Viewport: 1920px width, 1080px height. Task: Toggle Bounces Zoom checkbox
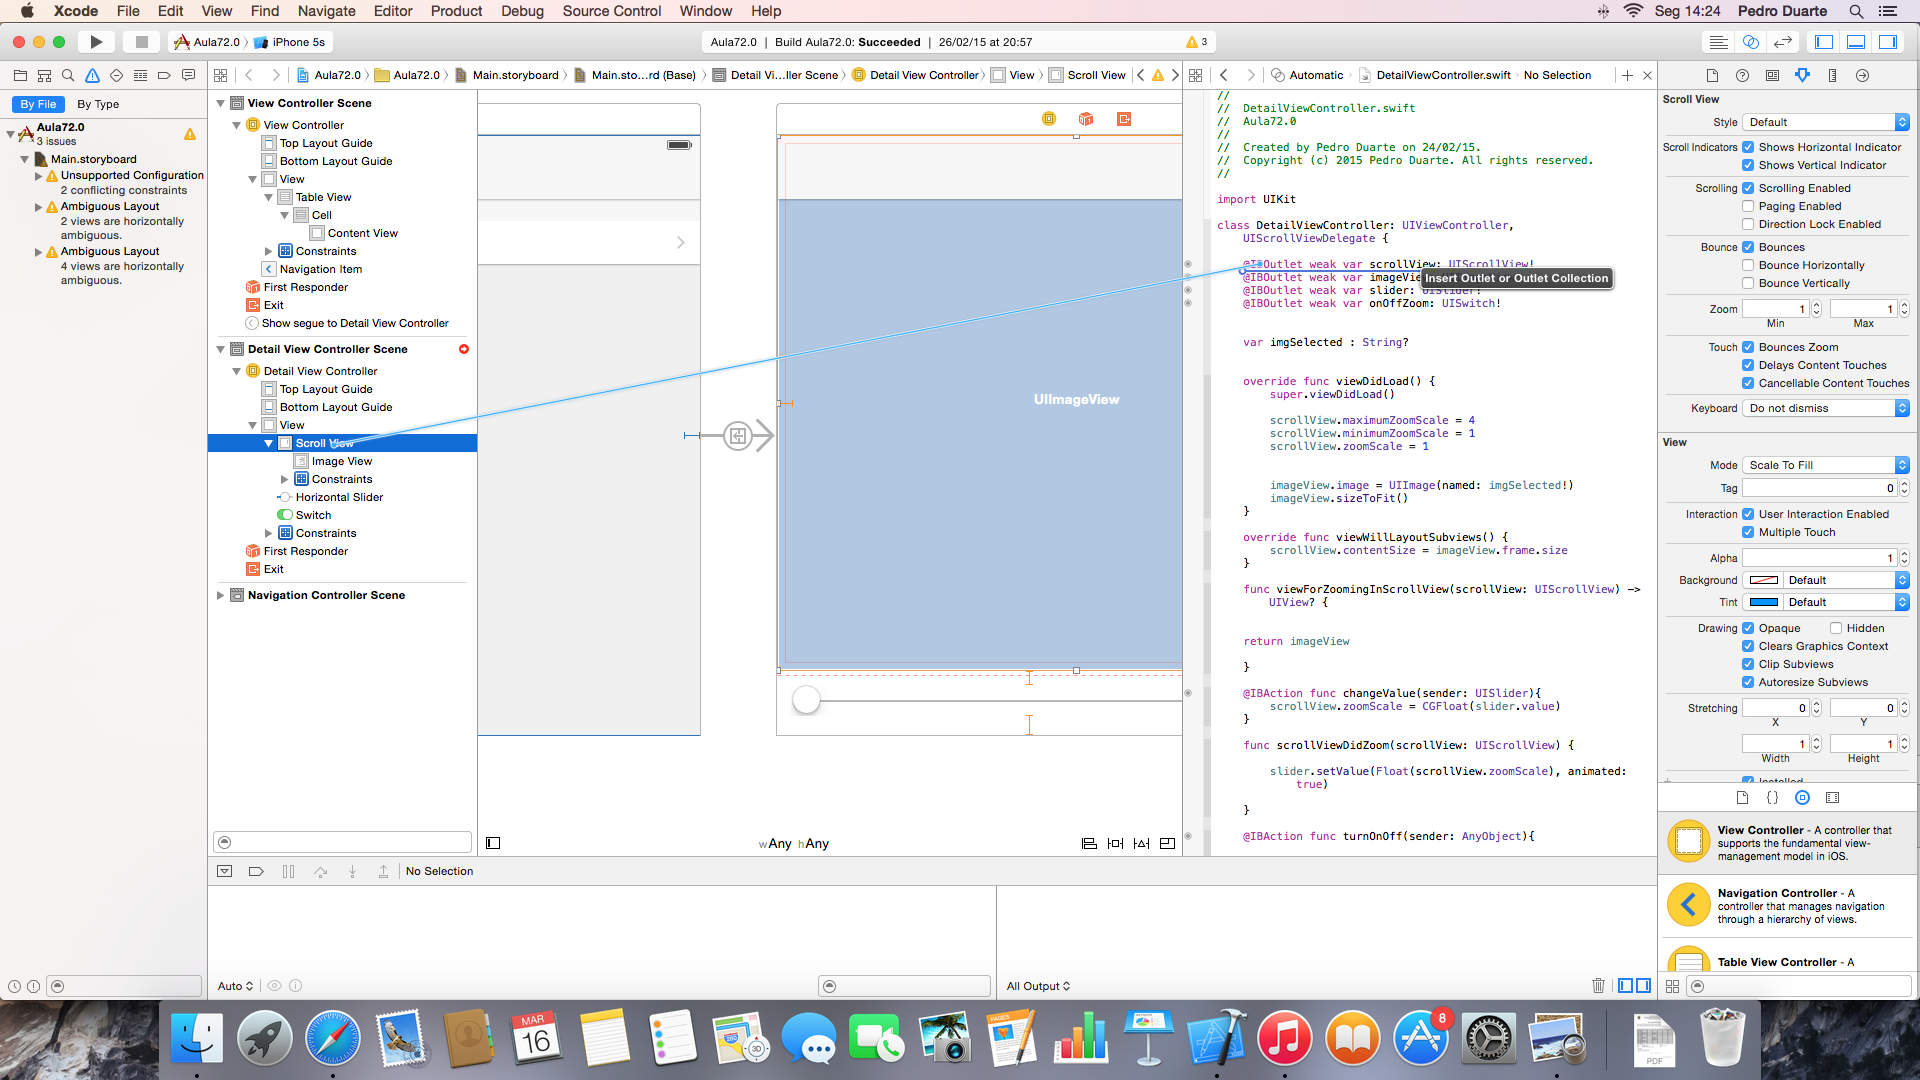click(1748, 347)
